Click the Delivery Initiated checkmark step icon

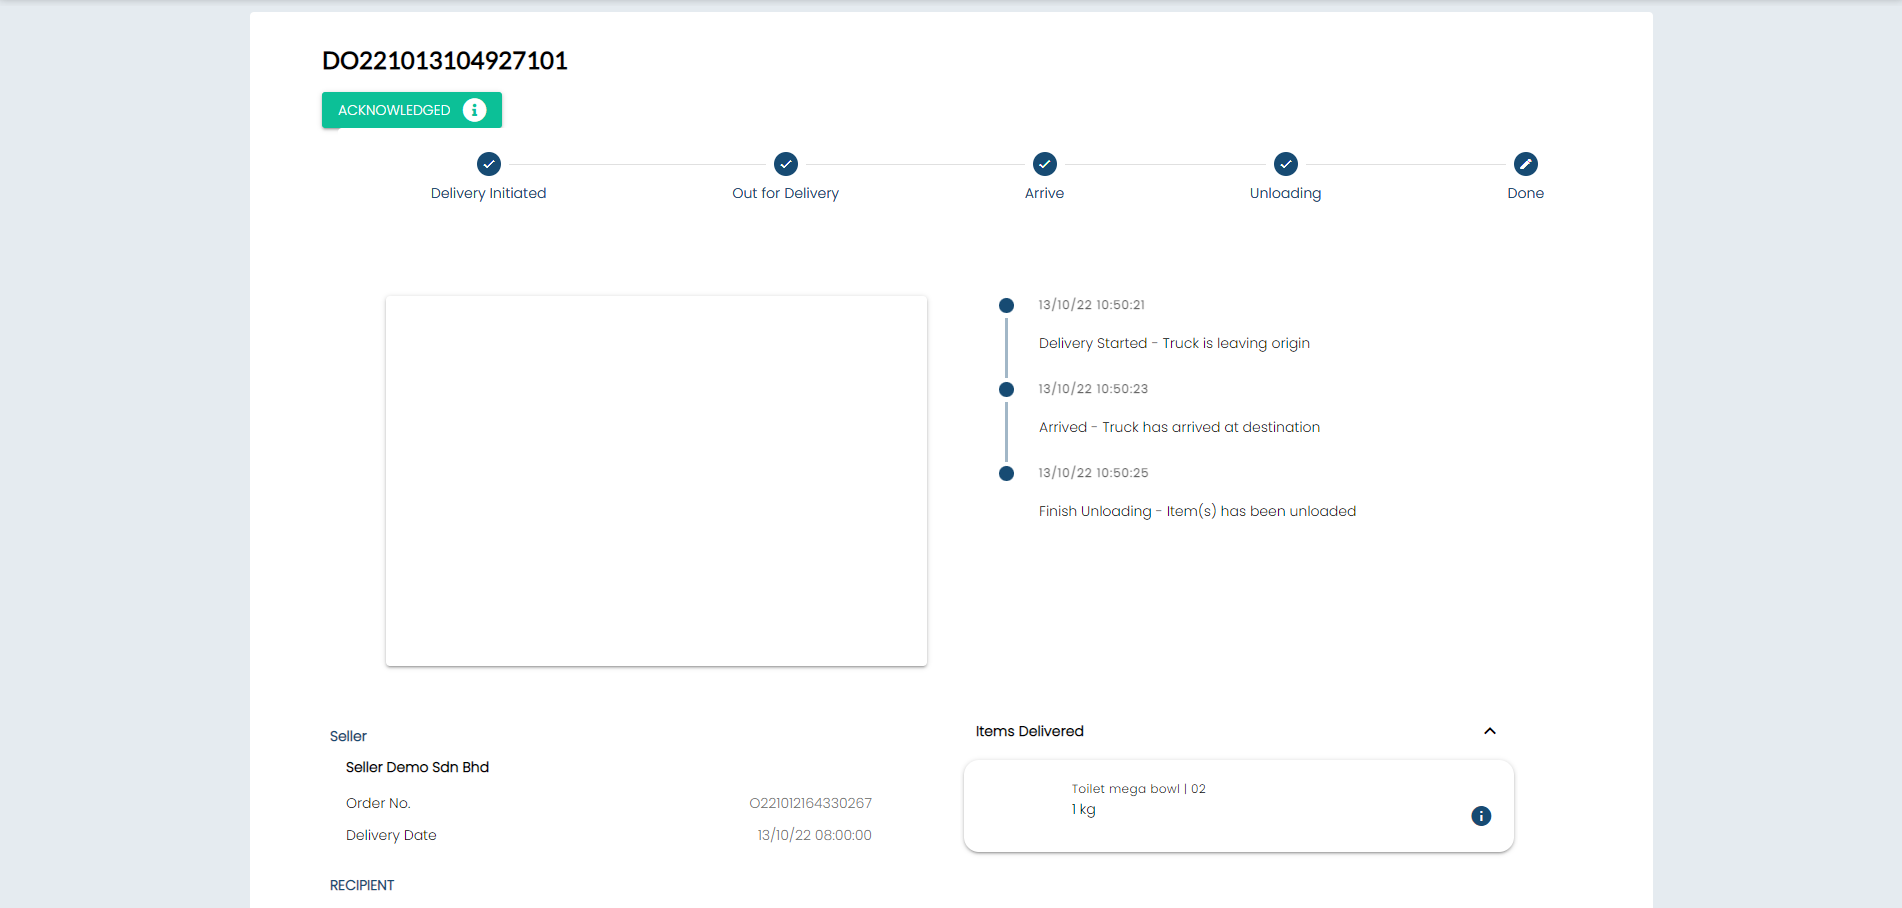coord(489,164)
